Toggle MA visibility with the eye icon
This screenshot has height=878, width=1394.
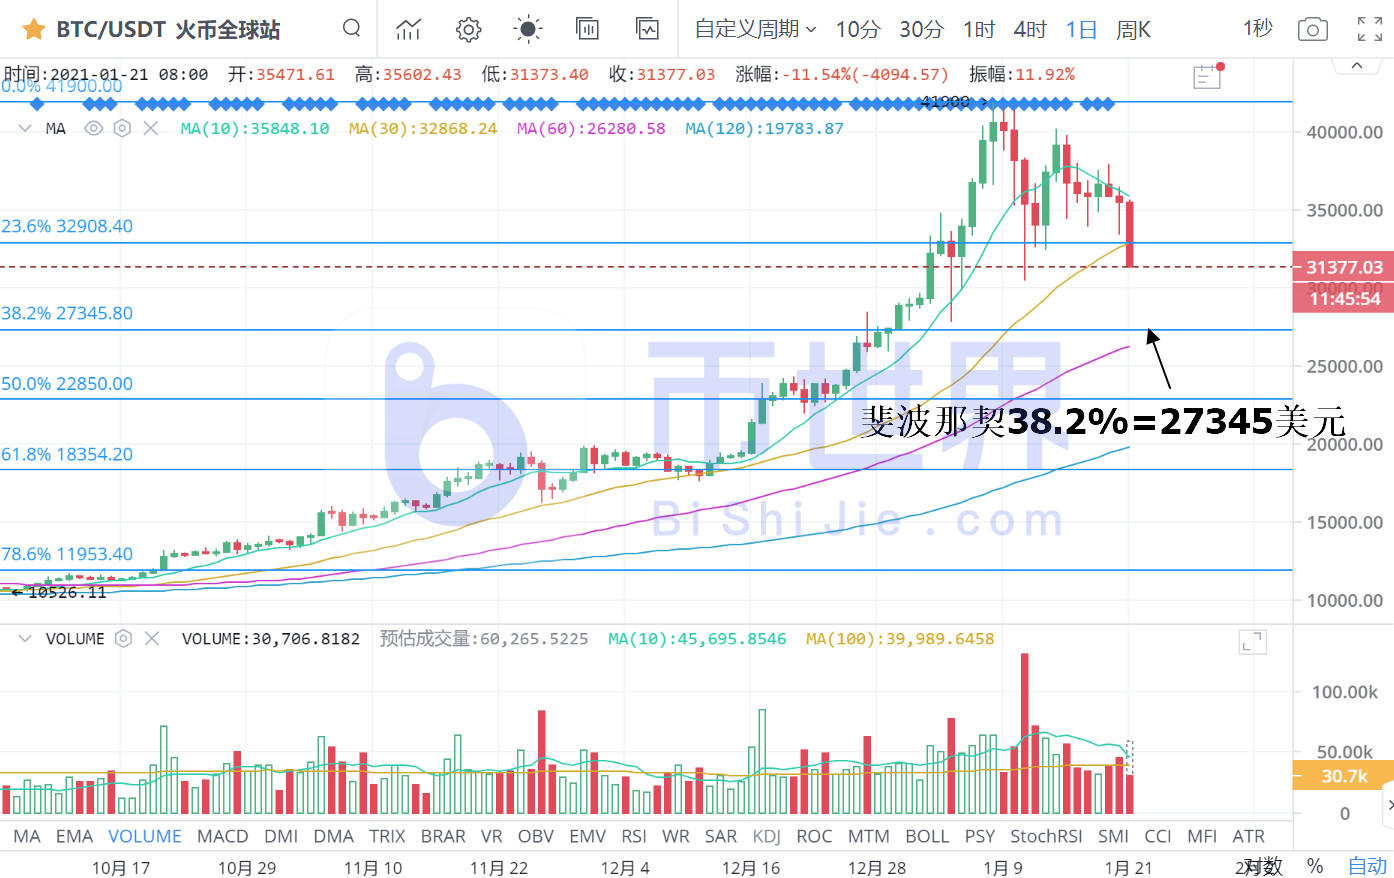click(93, 128)
